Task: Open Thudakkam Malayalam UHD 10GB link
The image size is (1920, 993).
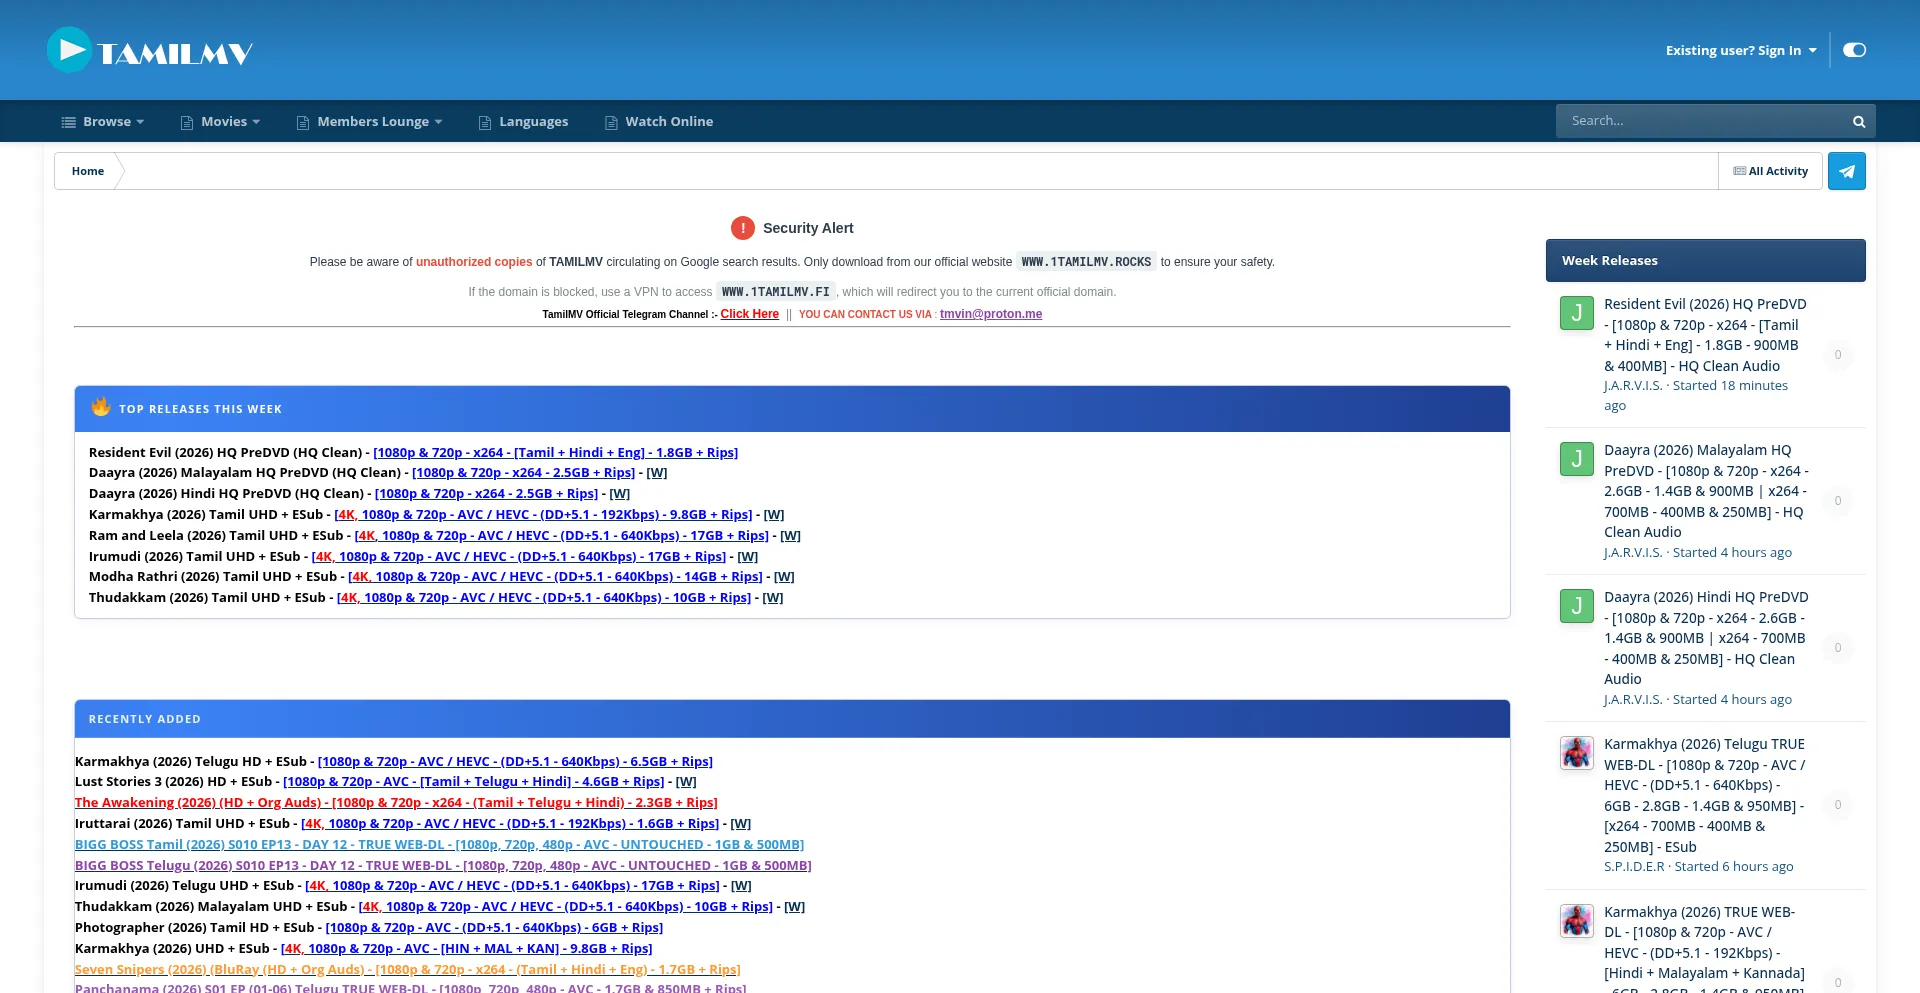Action: [x=566, y=907]
